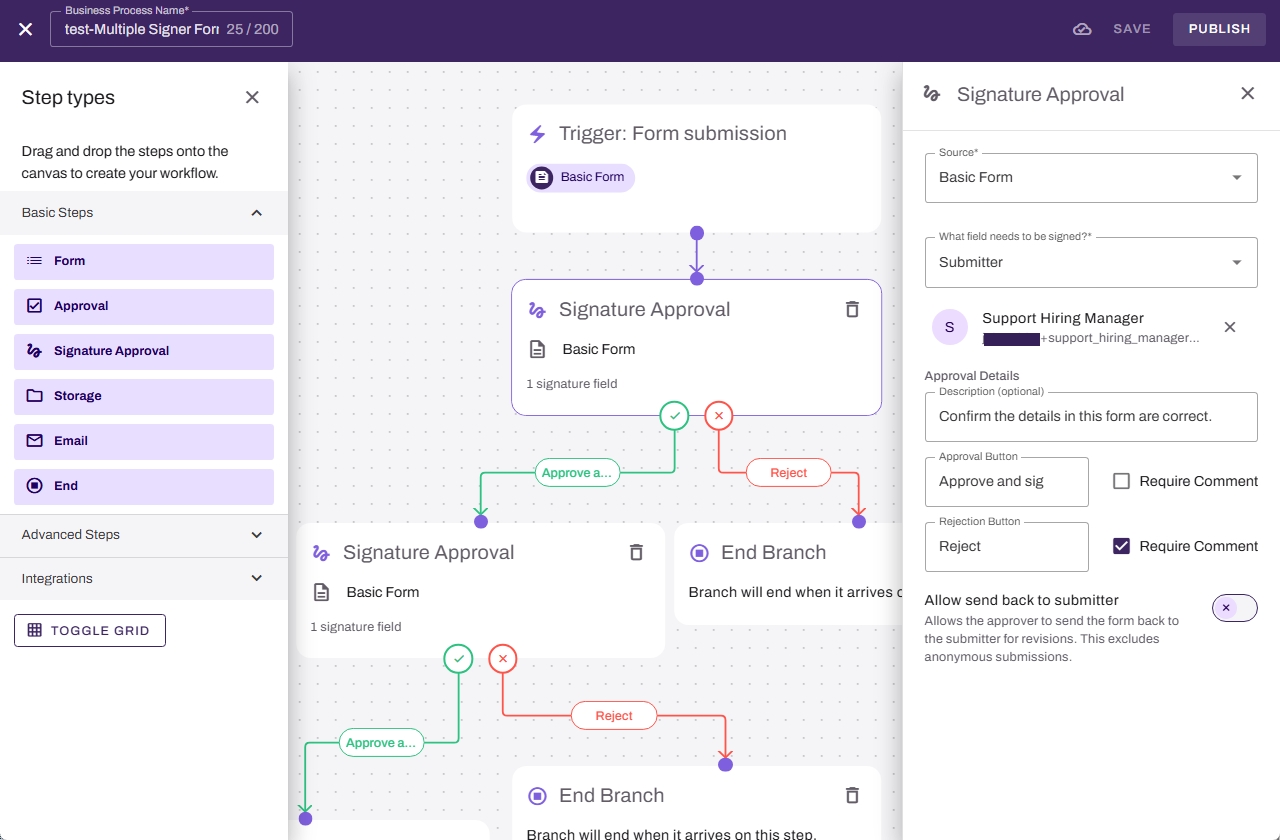1280x840 pixels.
Task: Click the cloud sync status icon beside SAVE
Action: point(1082,29)
